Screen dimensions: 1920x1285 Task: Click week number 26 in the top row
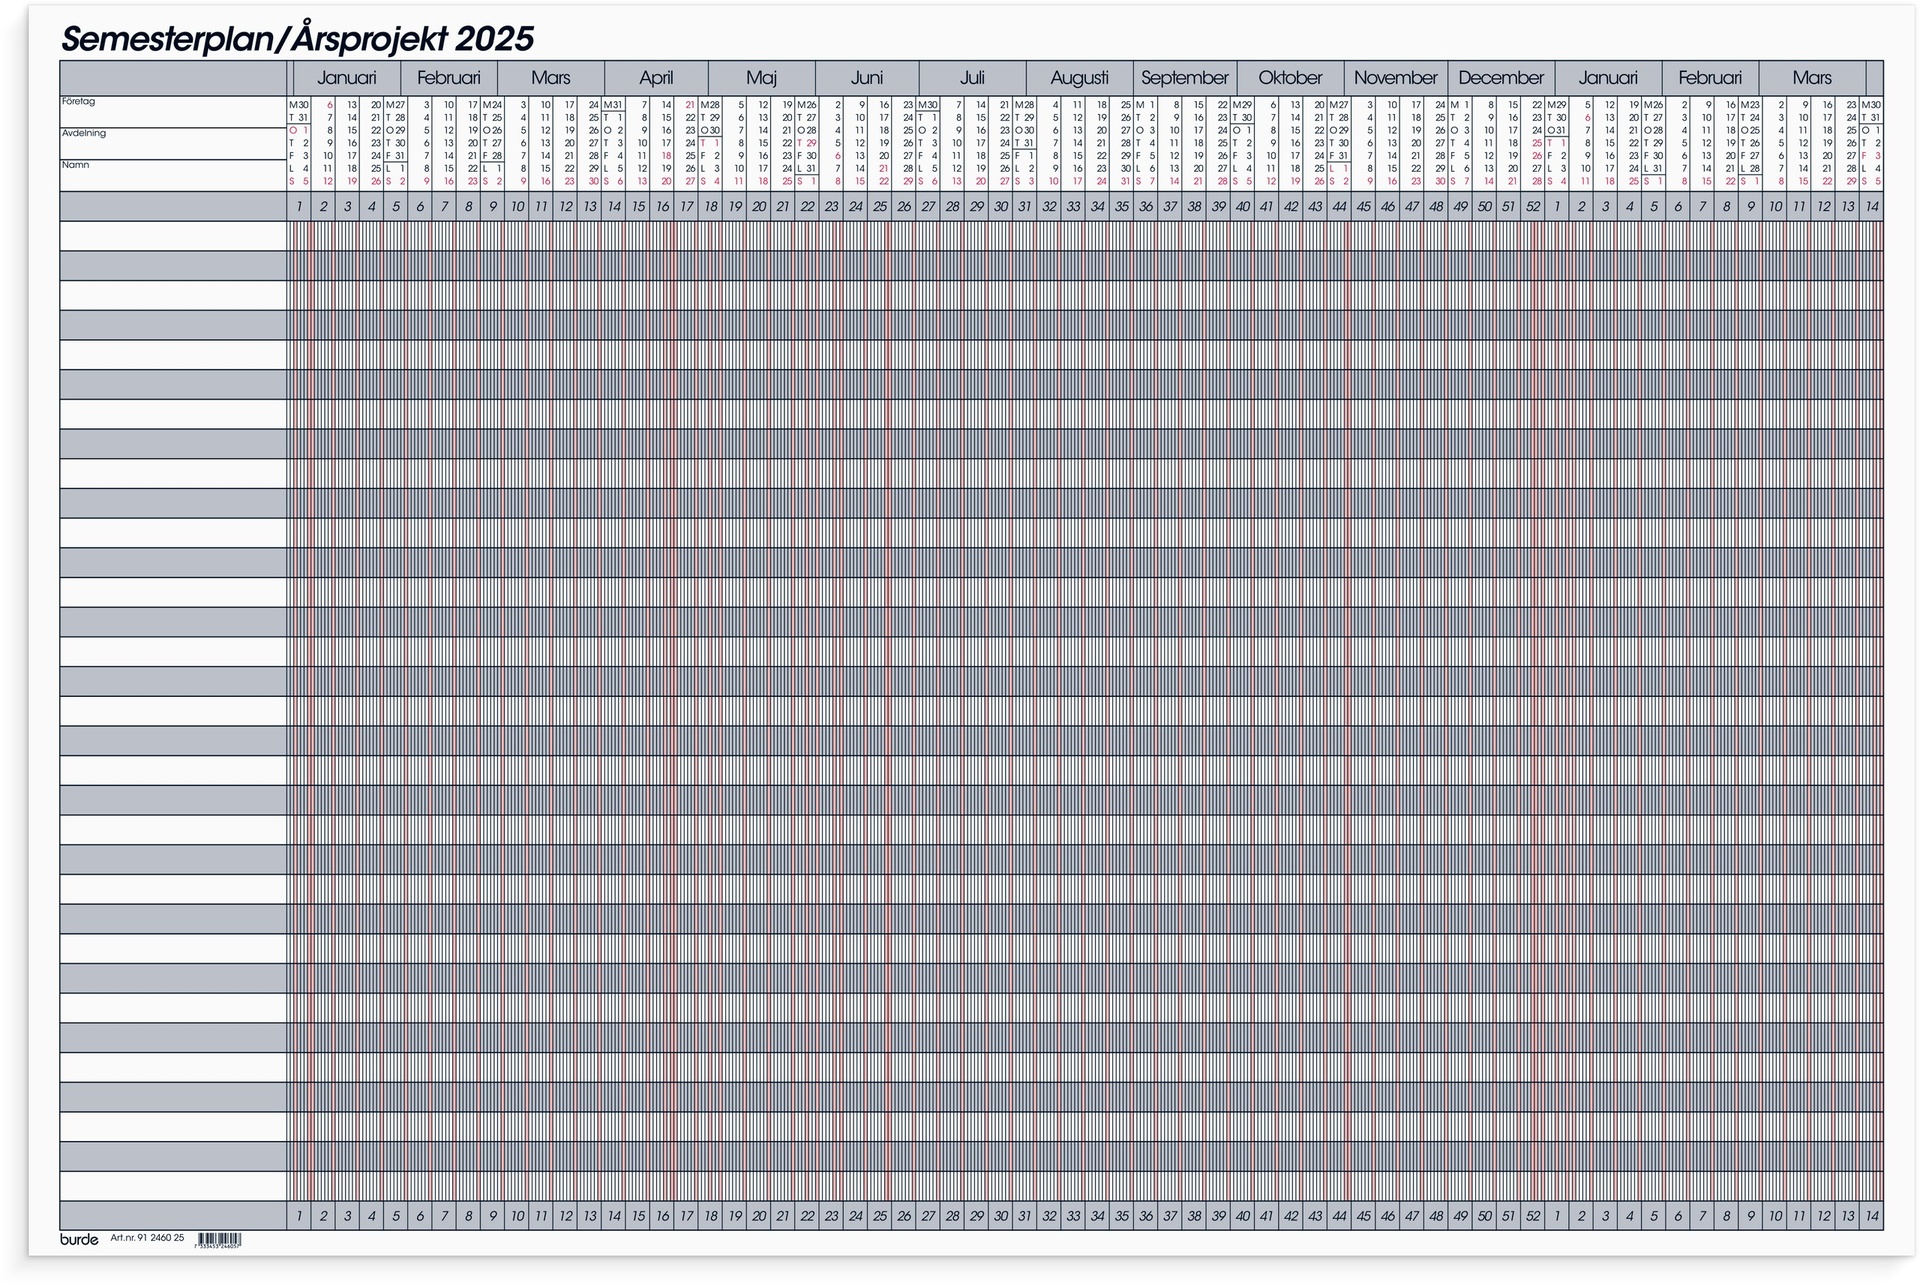click(x=902, y=207)
